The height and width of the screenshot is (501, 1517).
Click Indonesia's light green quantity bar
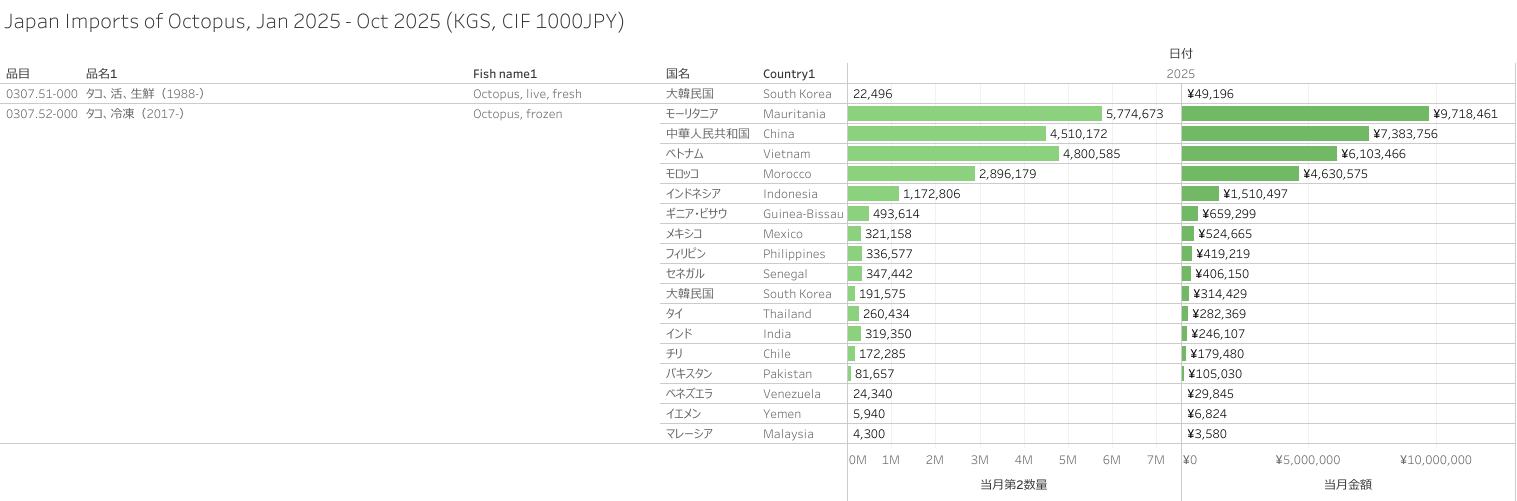pyautogui.click(x=873, y=194)
